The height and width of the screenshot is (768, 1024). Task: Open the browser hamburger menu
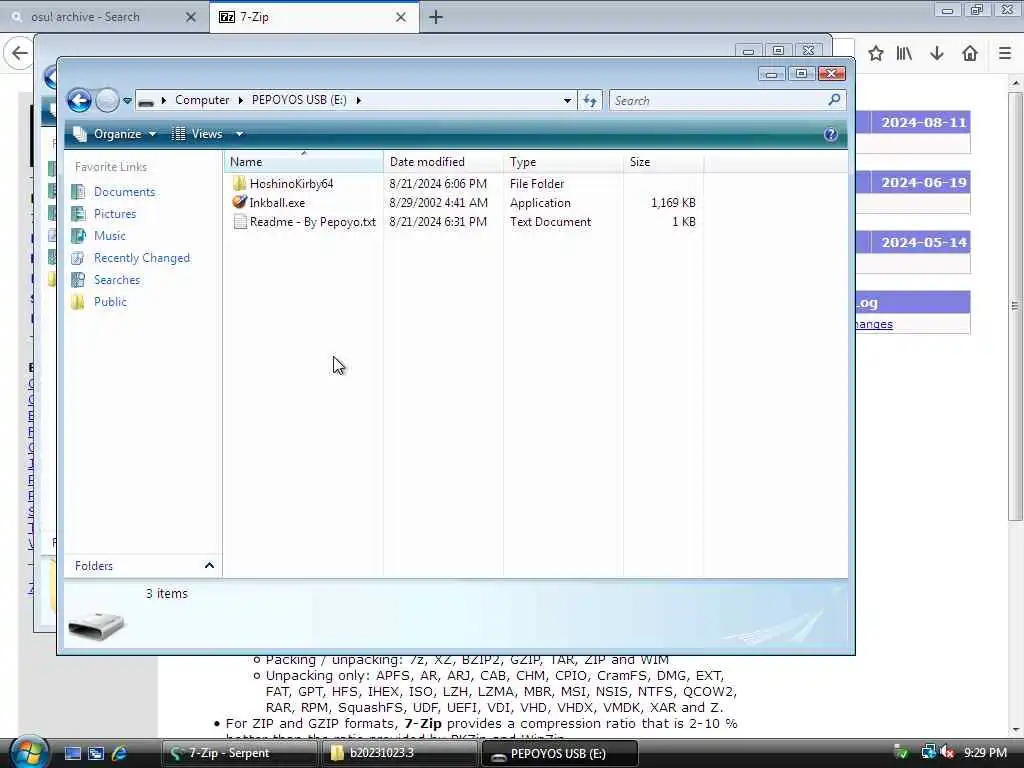(x=1005, y=54)
